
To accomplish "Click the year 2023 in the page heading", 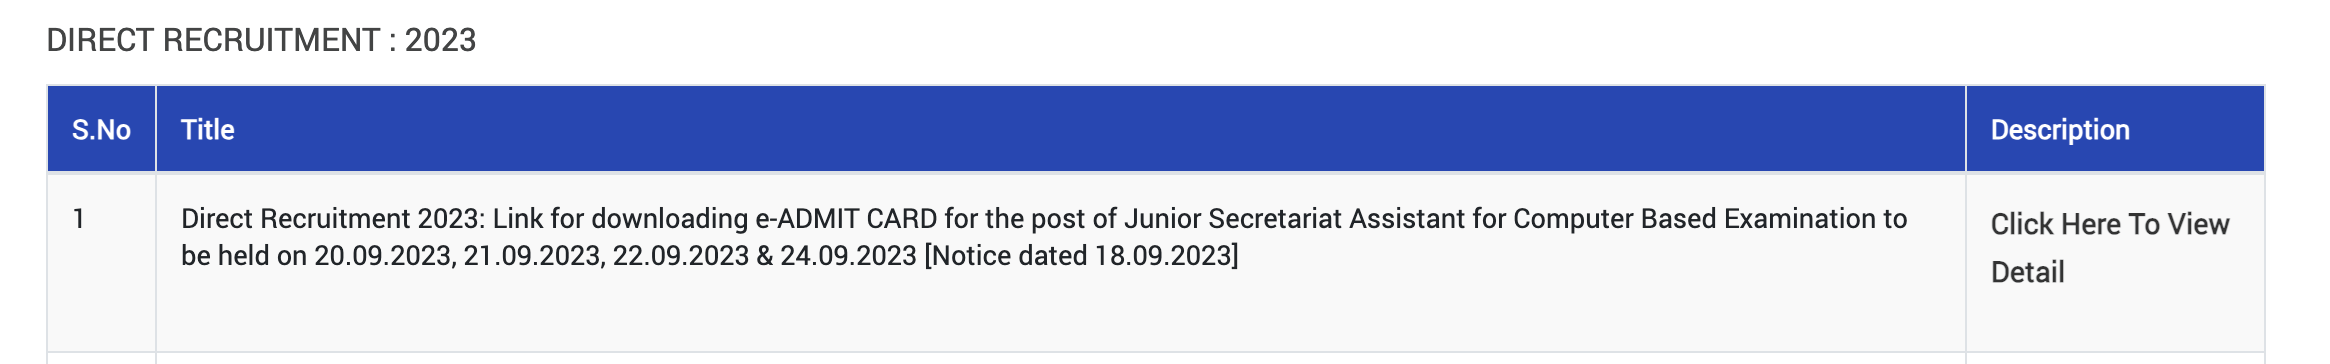I will [440, 40].
